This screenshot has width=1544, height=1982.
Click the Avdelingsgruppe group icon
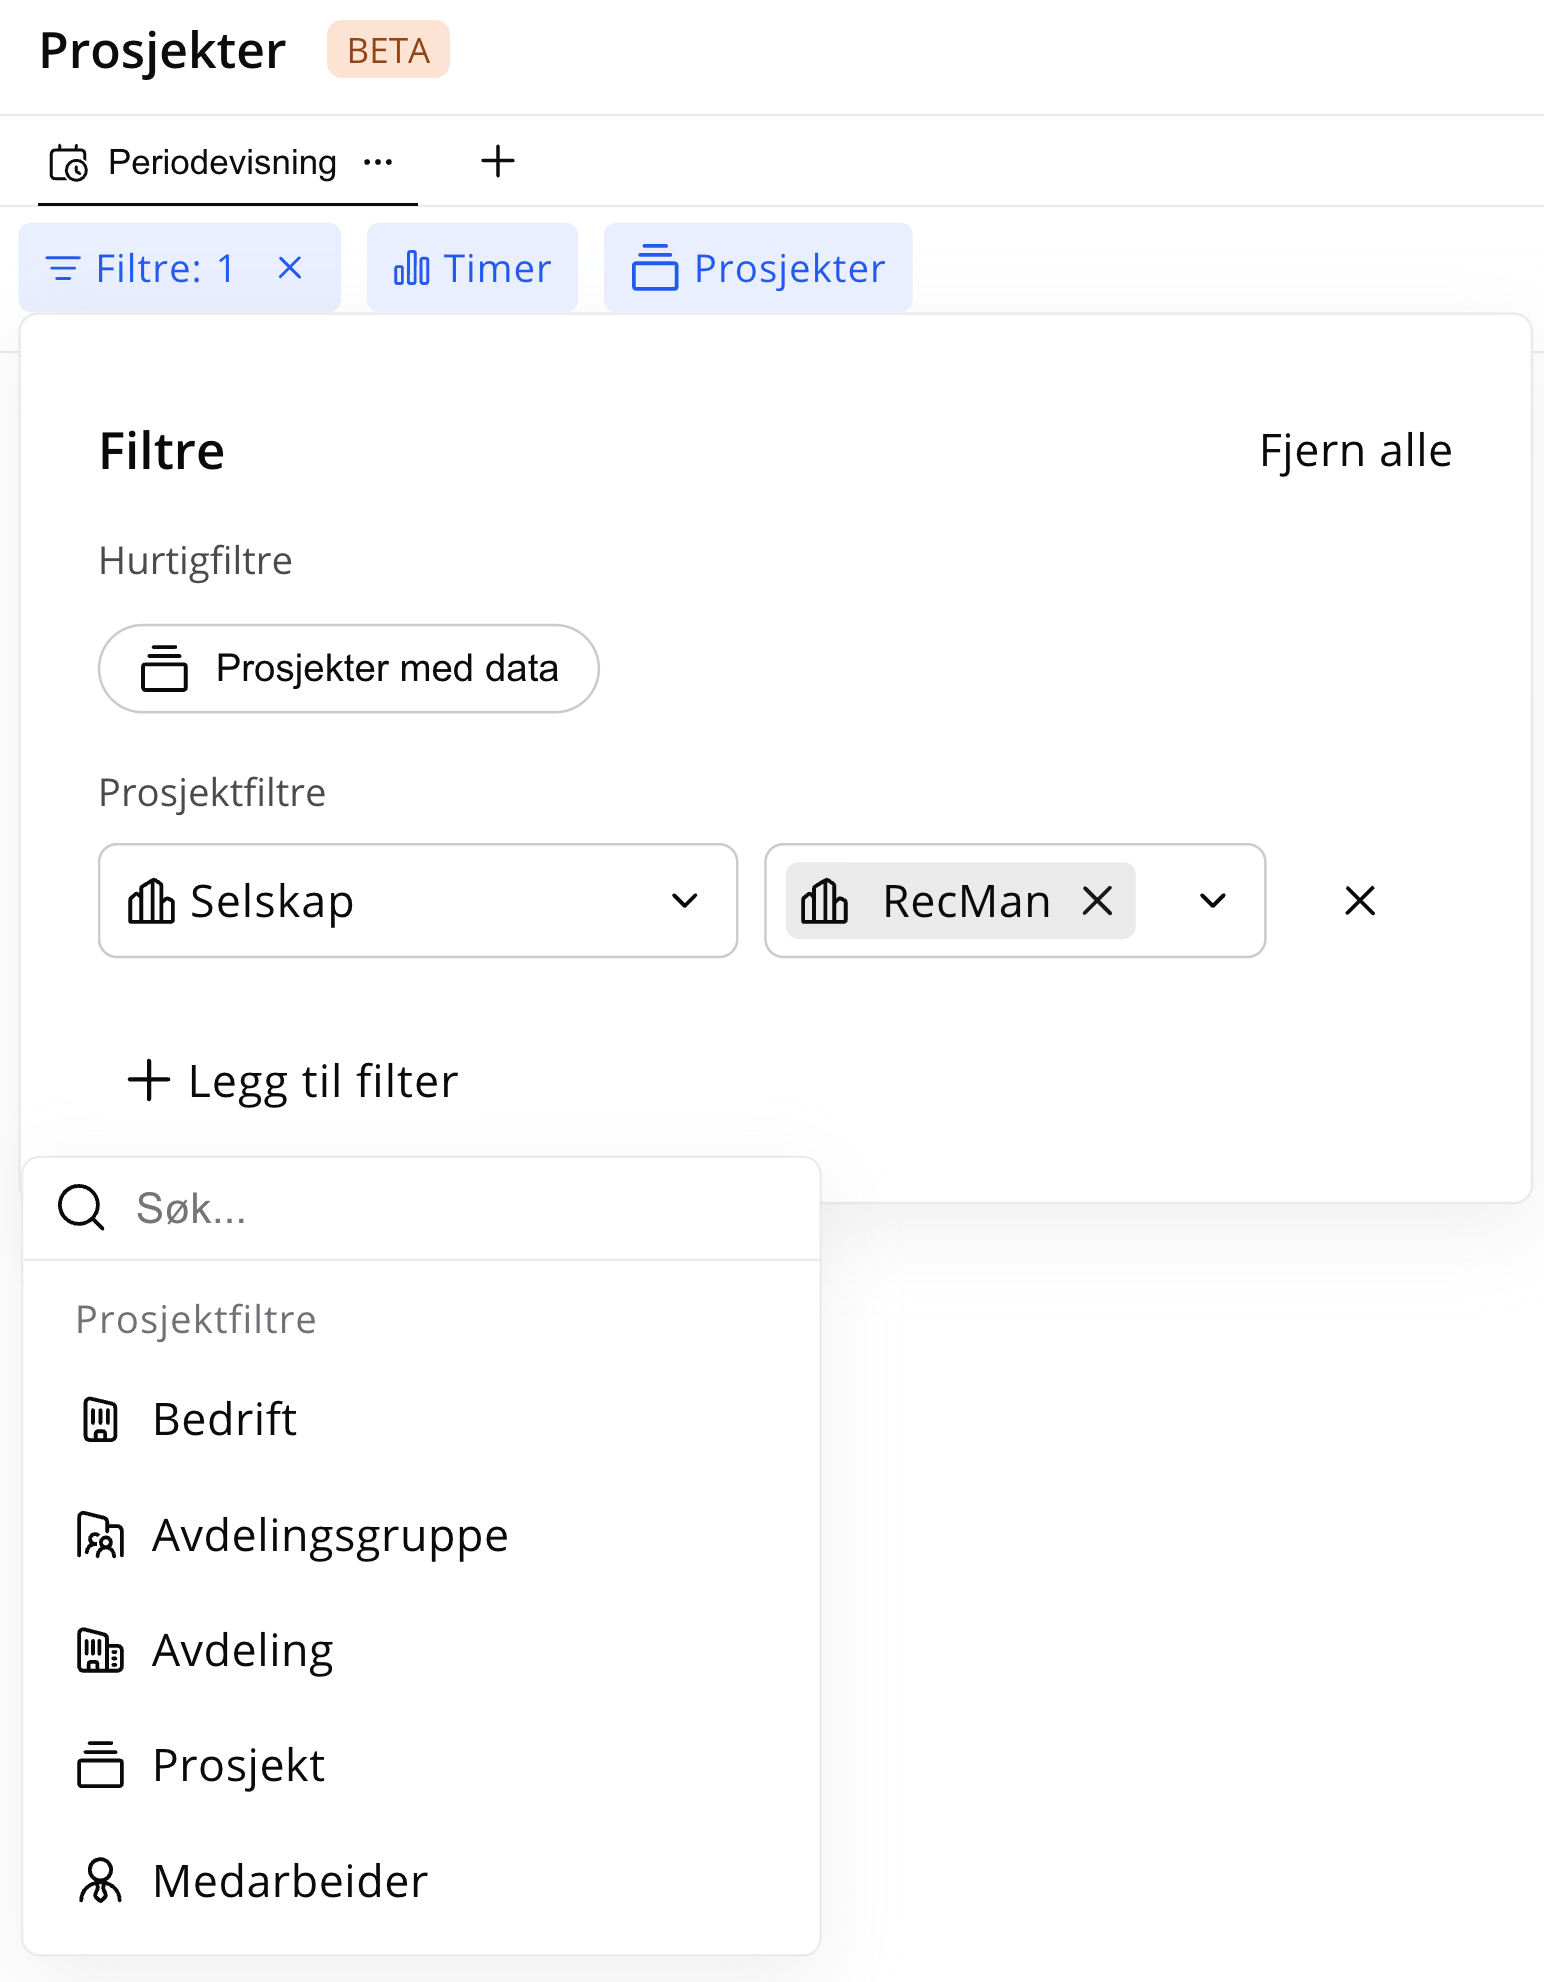tap(100, 1535)
